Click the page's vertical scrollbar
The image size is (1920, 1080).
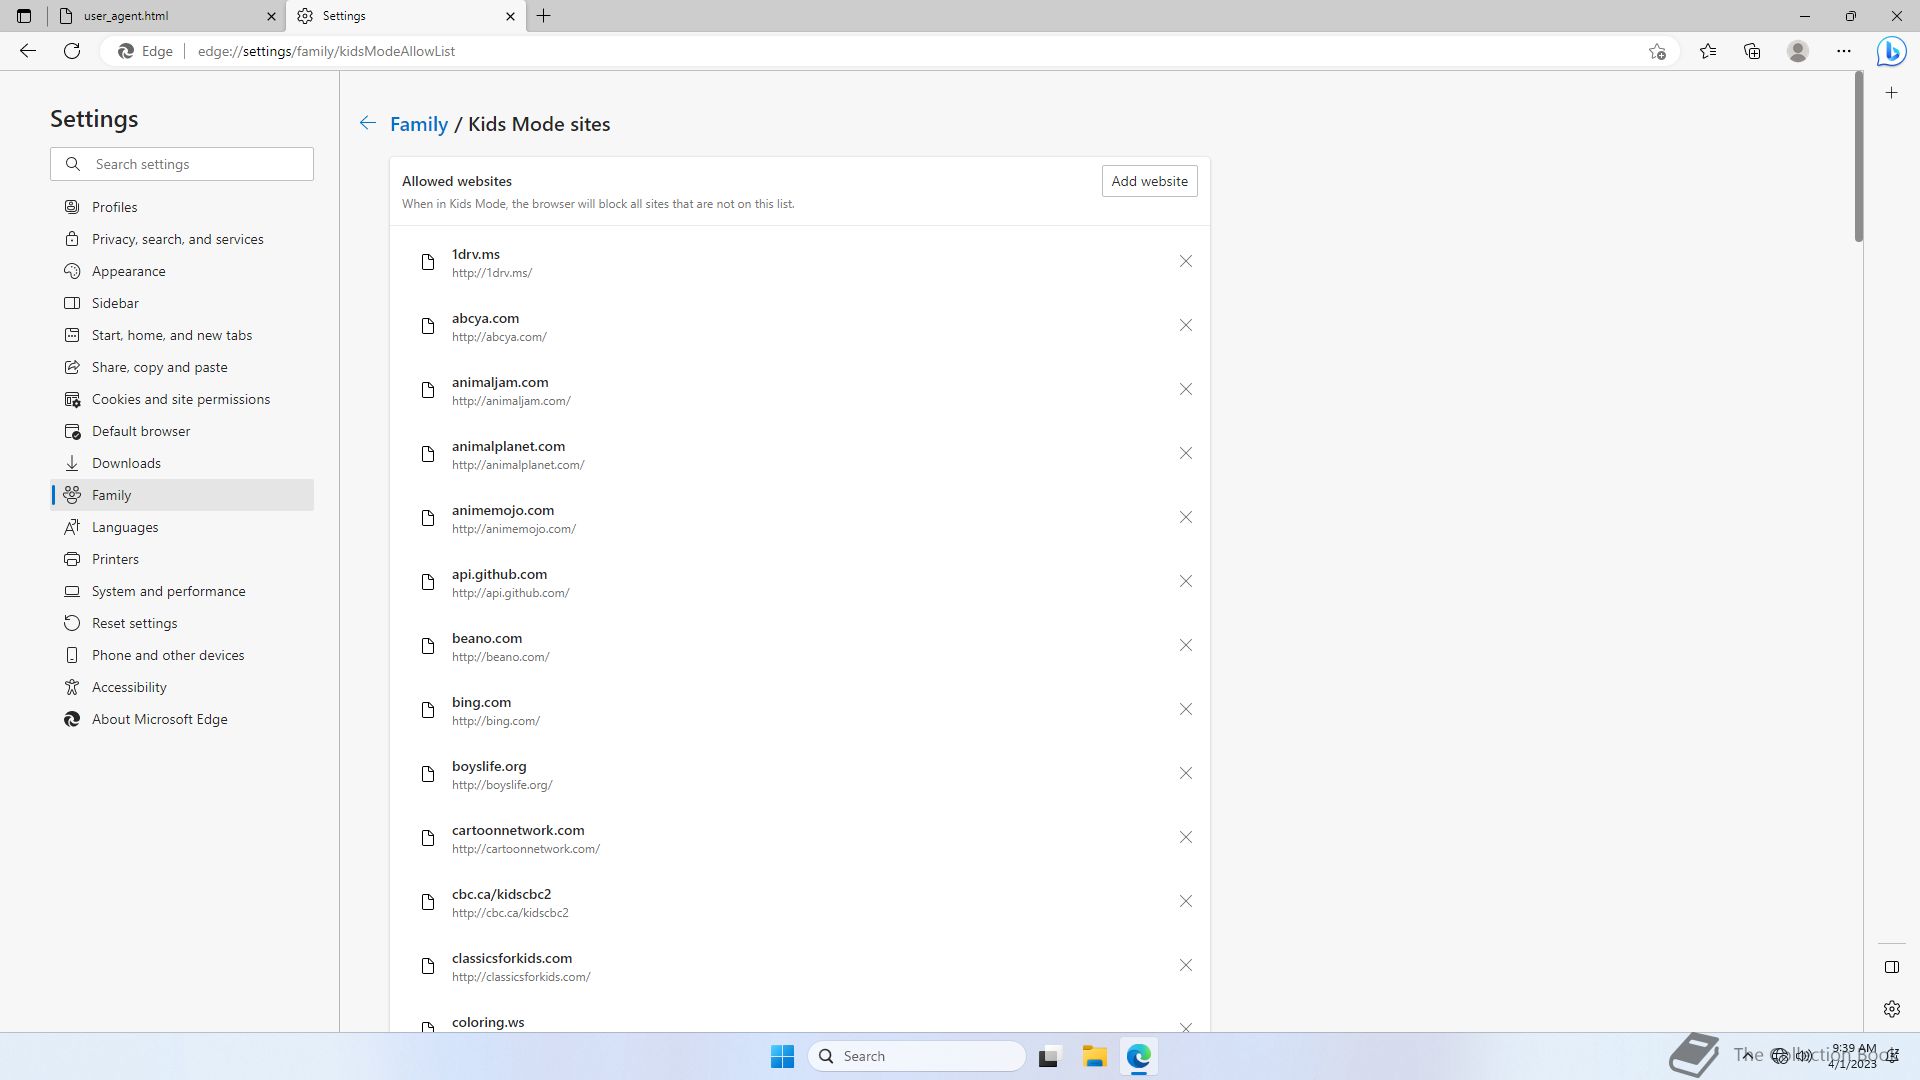pos(1858,156)
